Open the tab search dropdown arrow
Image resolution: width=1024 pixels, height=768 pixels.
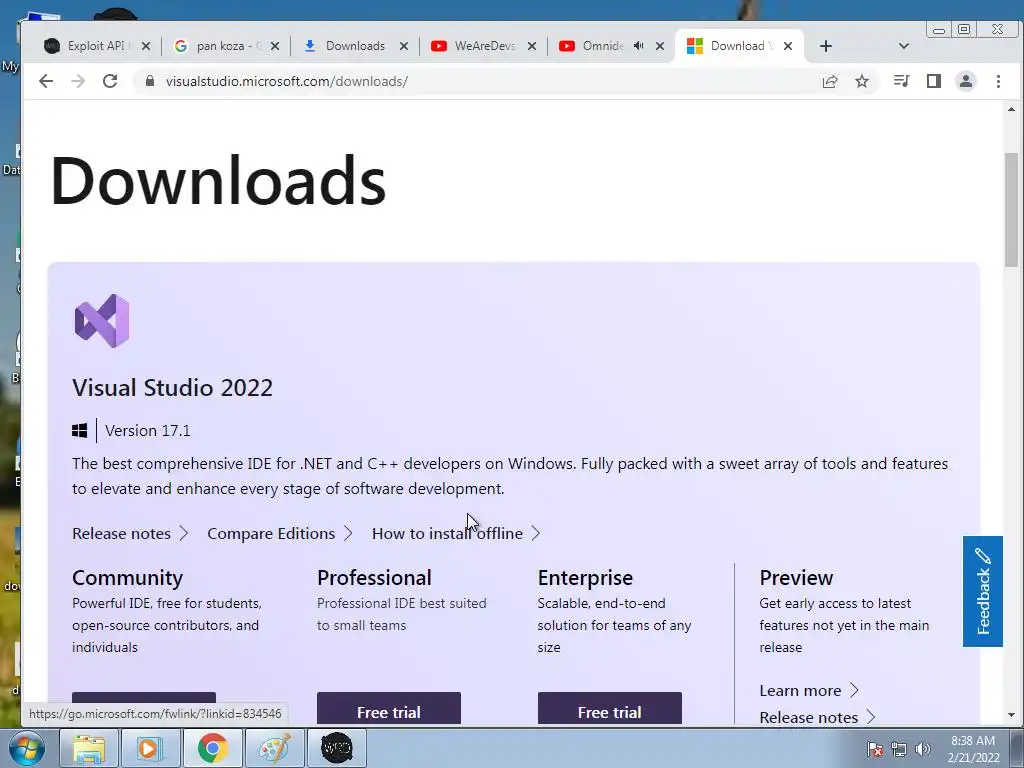coord(904,46)
